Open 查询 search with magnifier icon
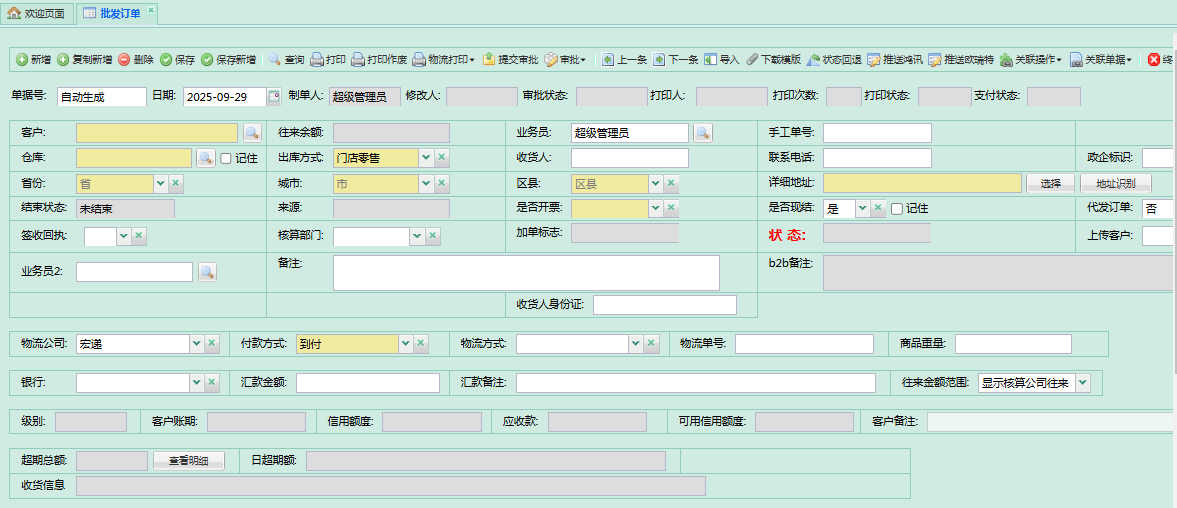The image size is (1177, 508). [x=275, y=60]
